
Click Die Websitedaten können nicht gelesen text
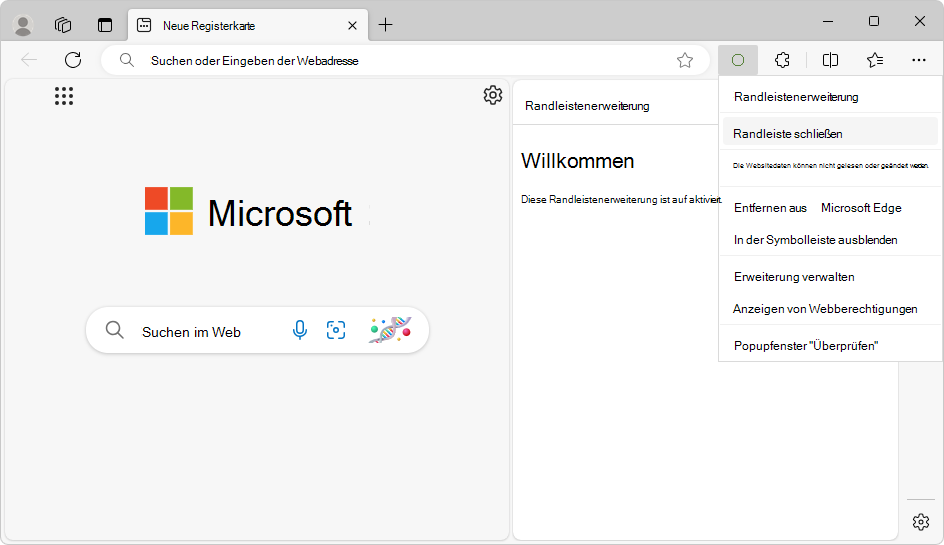[830, 166]
